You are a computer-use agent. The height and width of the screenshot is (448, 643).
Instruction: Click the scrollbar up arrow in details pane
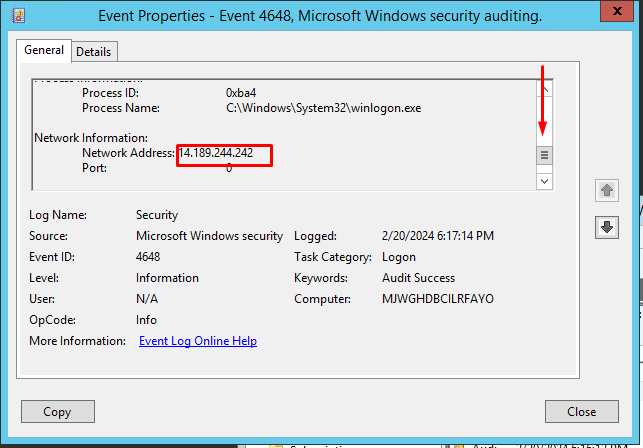pyautogui.click(x=545, y=89)
